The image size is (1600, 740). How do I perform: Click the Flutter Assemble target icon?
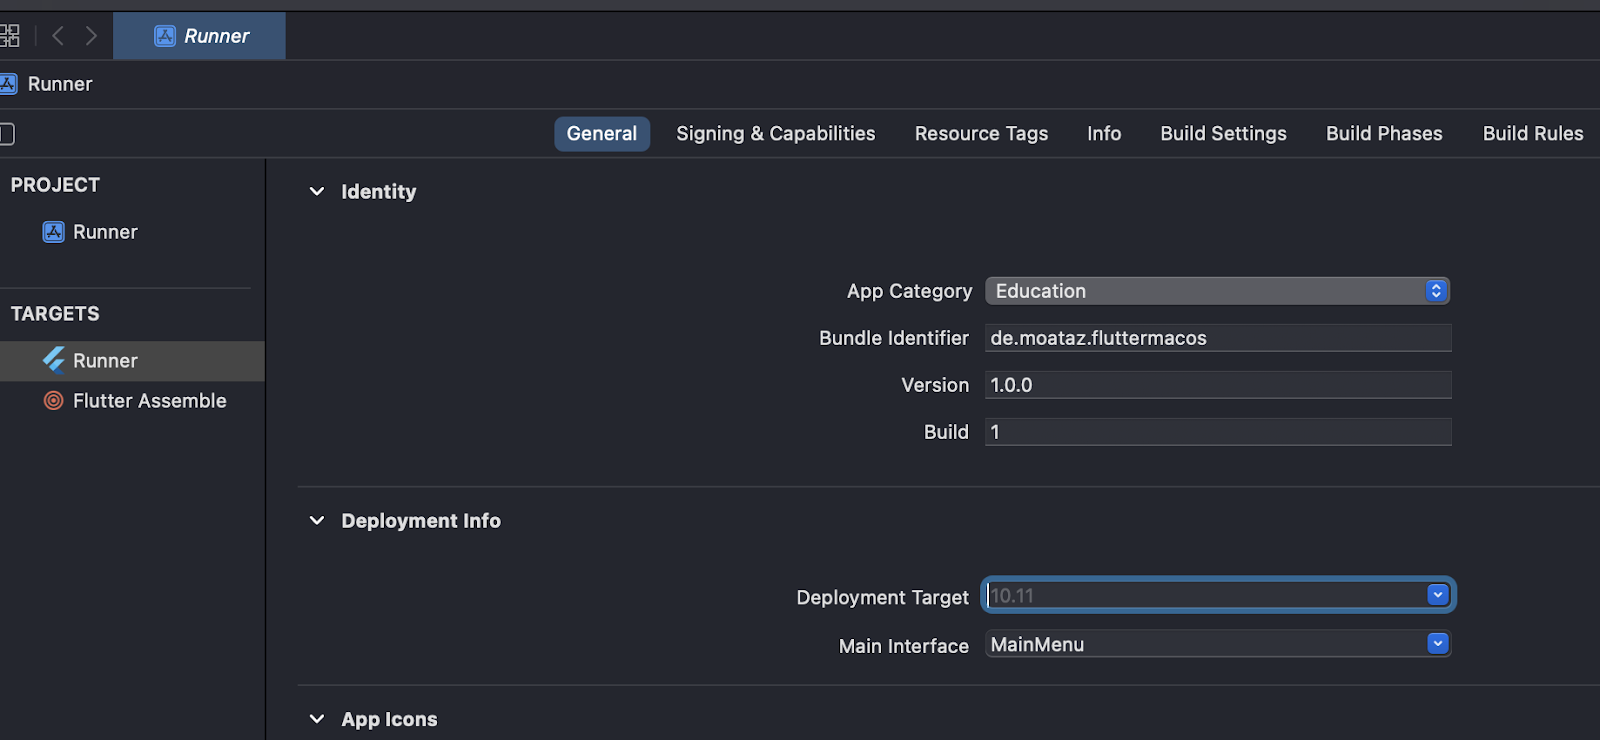click(54, 401)
